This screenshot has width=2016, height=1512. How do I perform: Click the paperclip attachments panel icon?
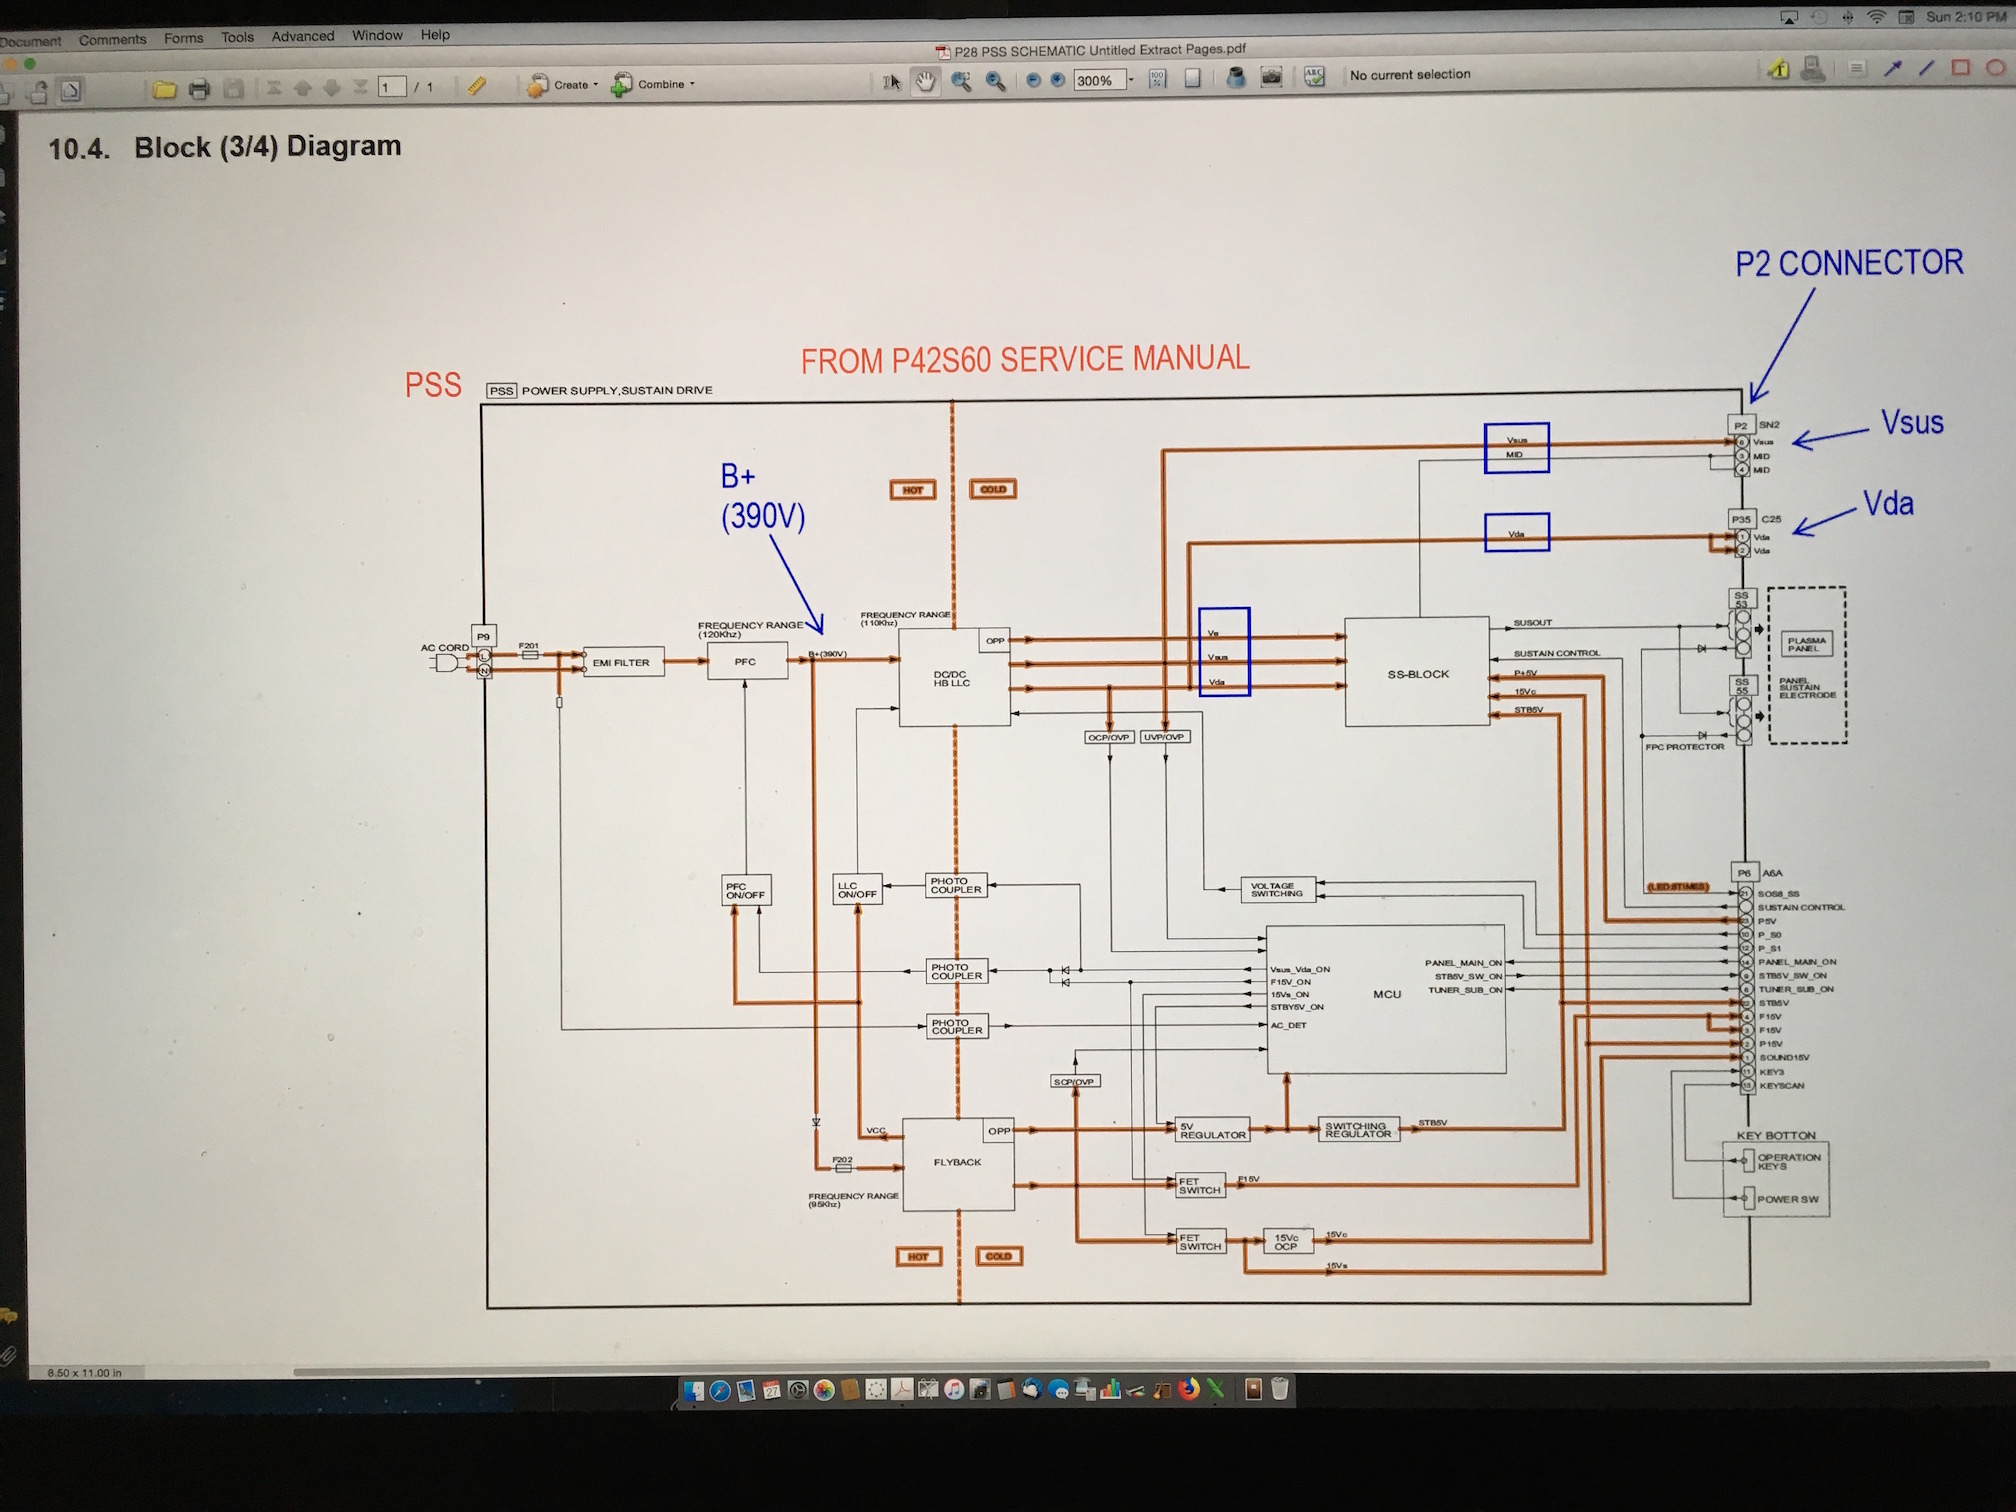click(8, 1356)
